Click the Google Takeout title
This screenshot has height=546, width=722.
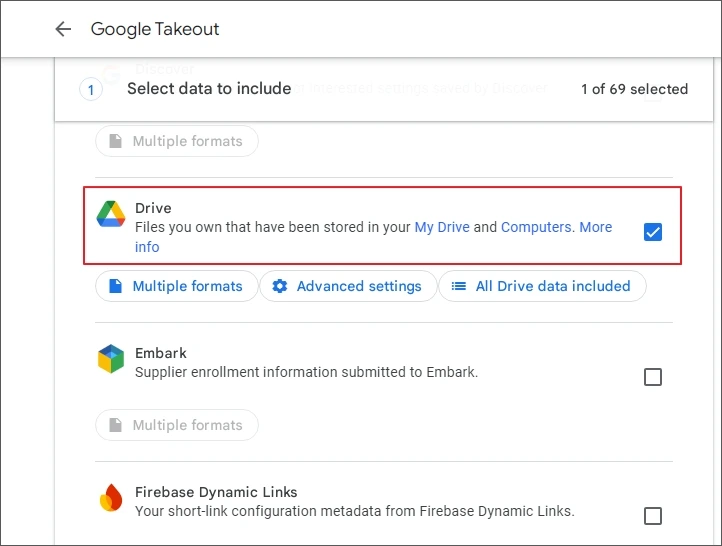pyautogui.click(x=155, y=29)
